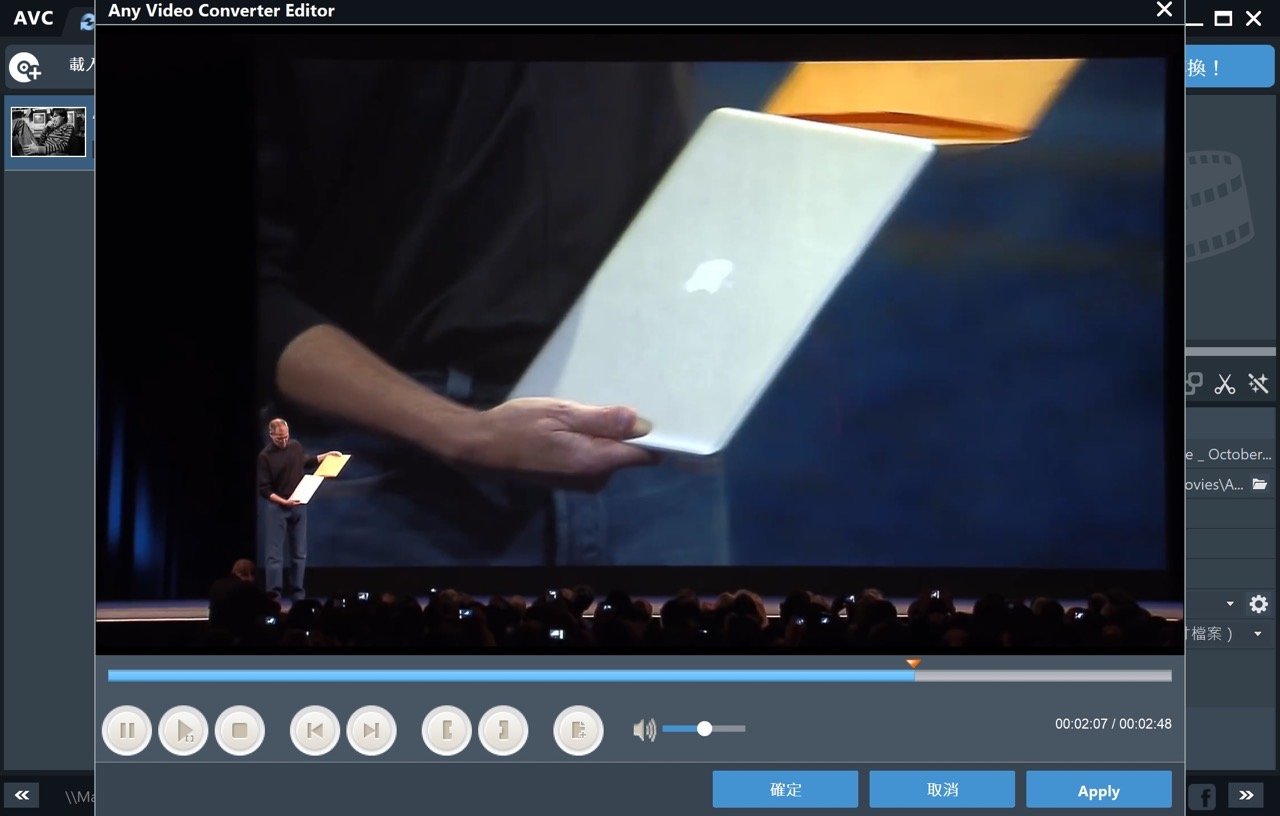This screenshot has width=1280, height=816.
Task: Expand the panel with the right double-arrow button
Action: (x=1246, y=795)
